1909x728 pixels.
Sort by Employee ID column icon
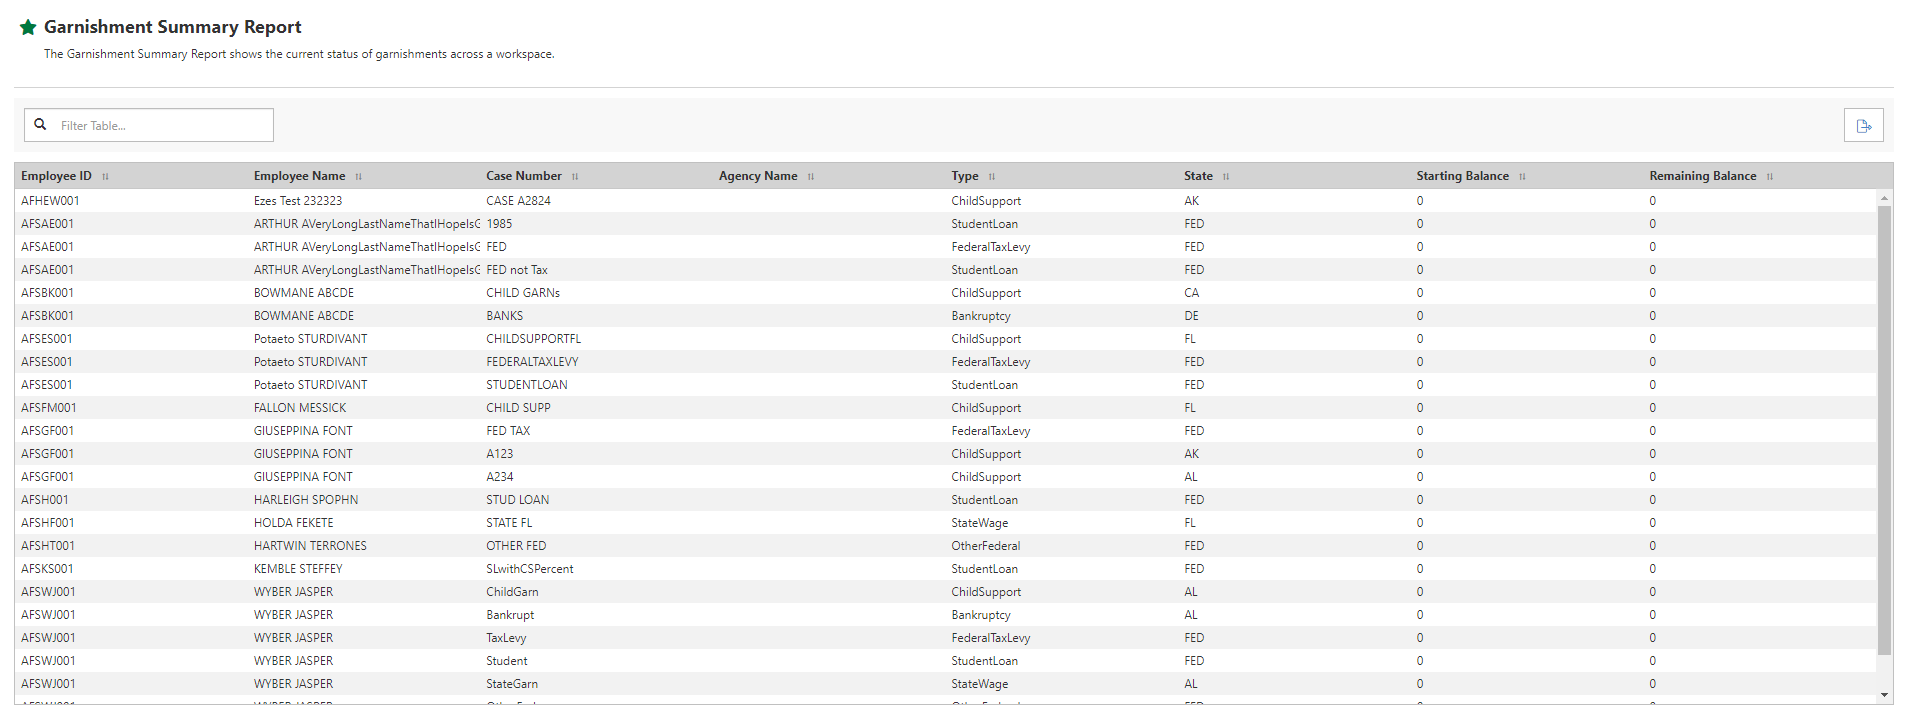105,177
